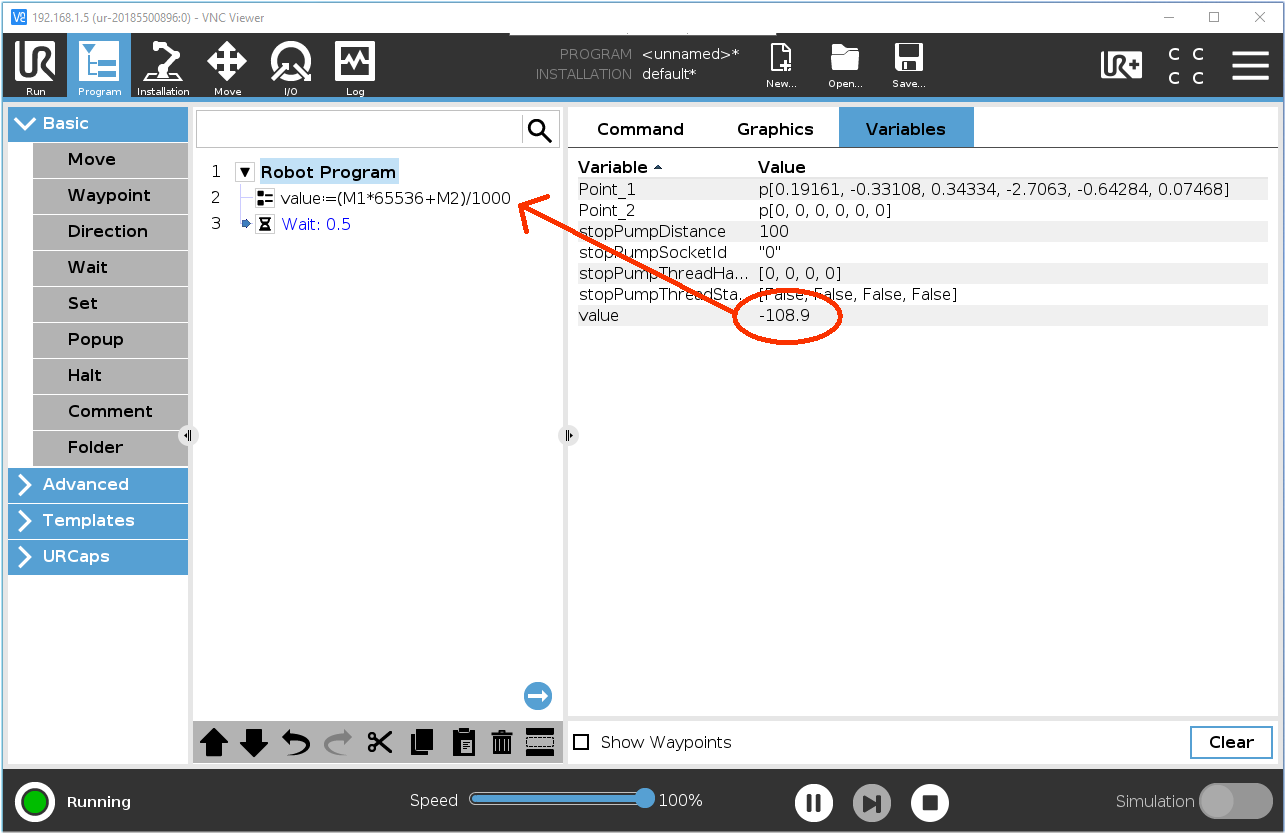The height and width of the screenshot is (834, 1286).
Task: Switch to the Graphics tab
Action: tap(775, 128)
